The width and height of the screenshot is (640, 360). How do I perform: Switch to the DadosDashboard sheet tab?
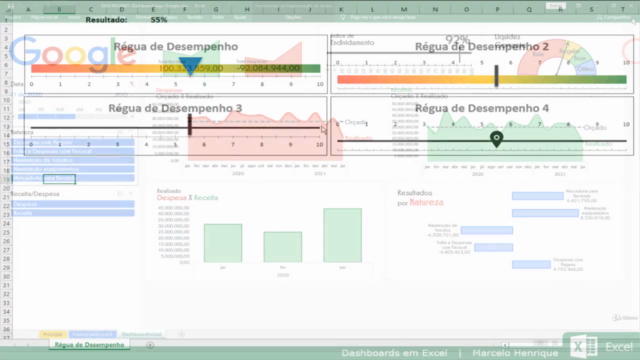point(92,334)
